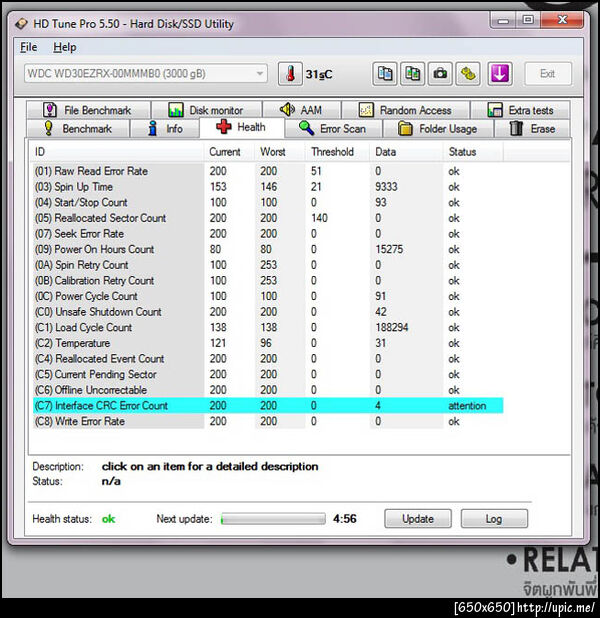600x618 pixels.
Task: Click the camera save screenshot icon
Action: [x=440, y=74]
